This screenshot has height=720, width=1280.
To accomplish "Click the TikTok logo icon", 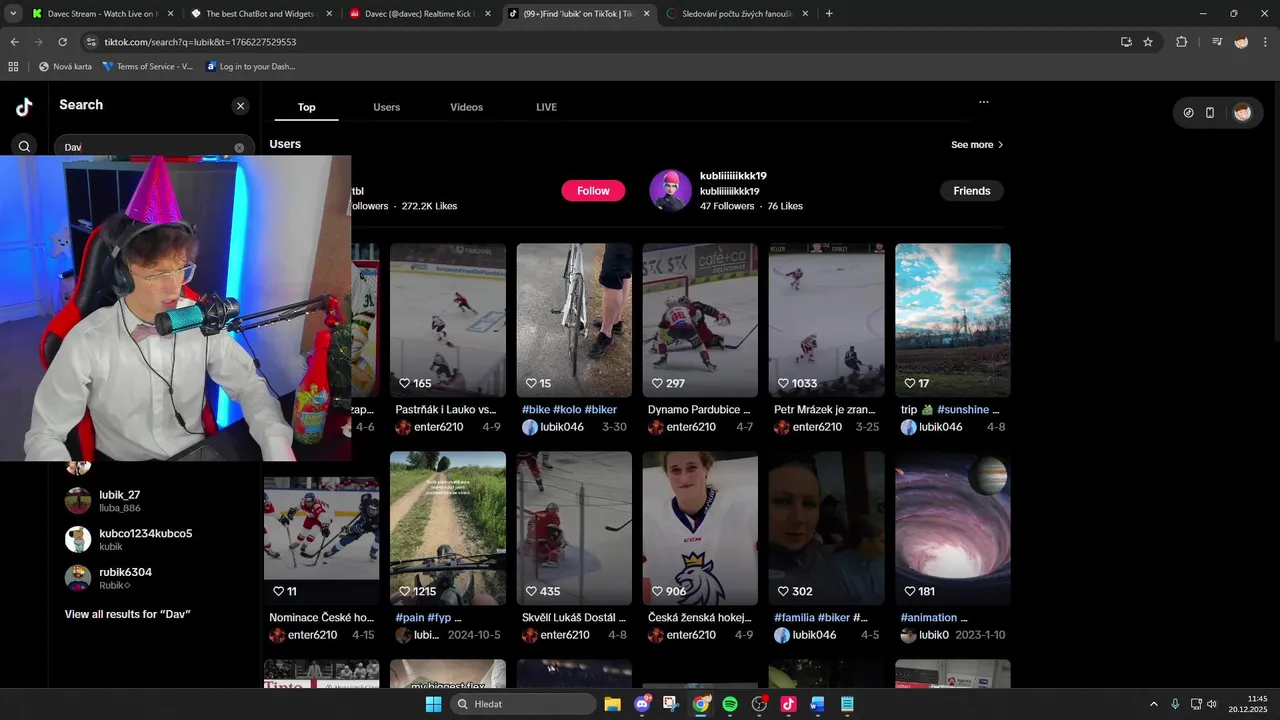I will [24, 107].
